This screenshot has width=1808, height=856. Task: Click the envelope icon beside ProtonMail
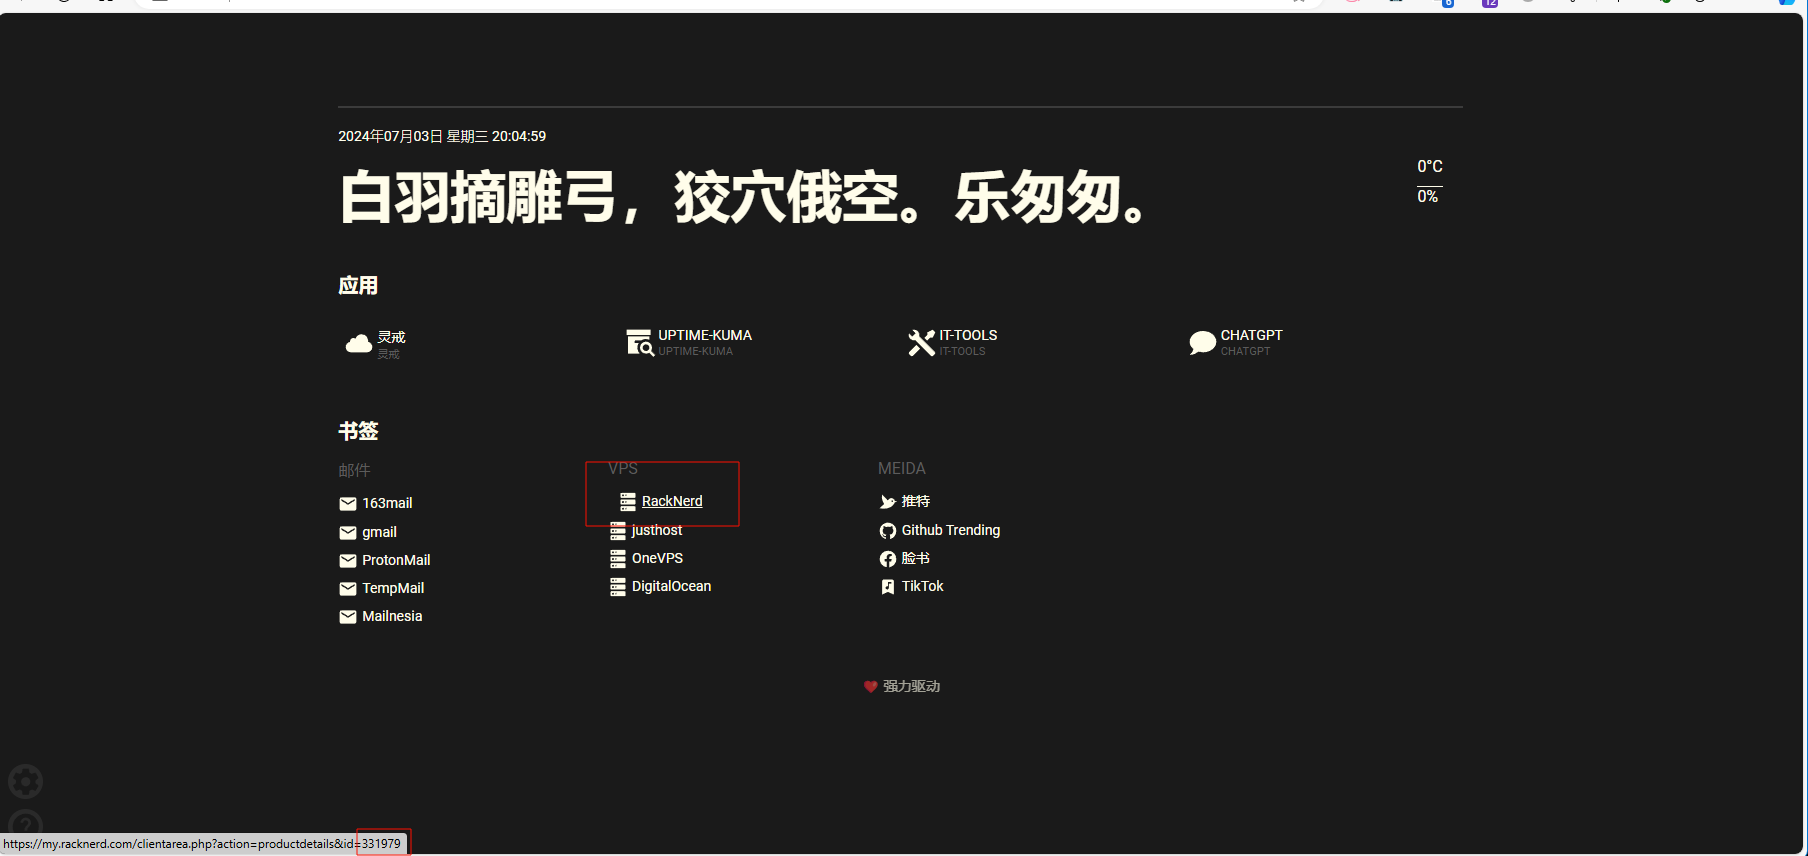click(348, 561)
